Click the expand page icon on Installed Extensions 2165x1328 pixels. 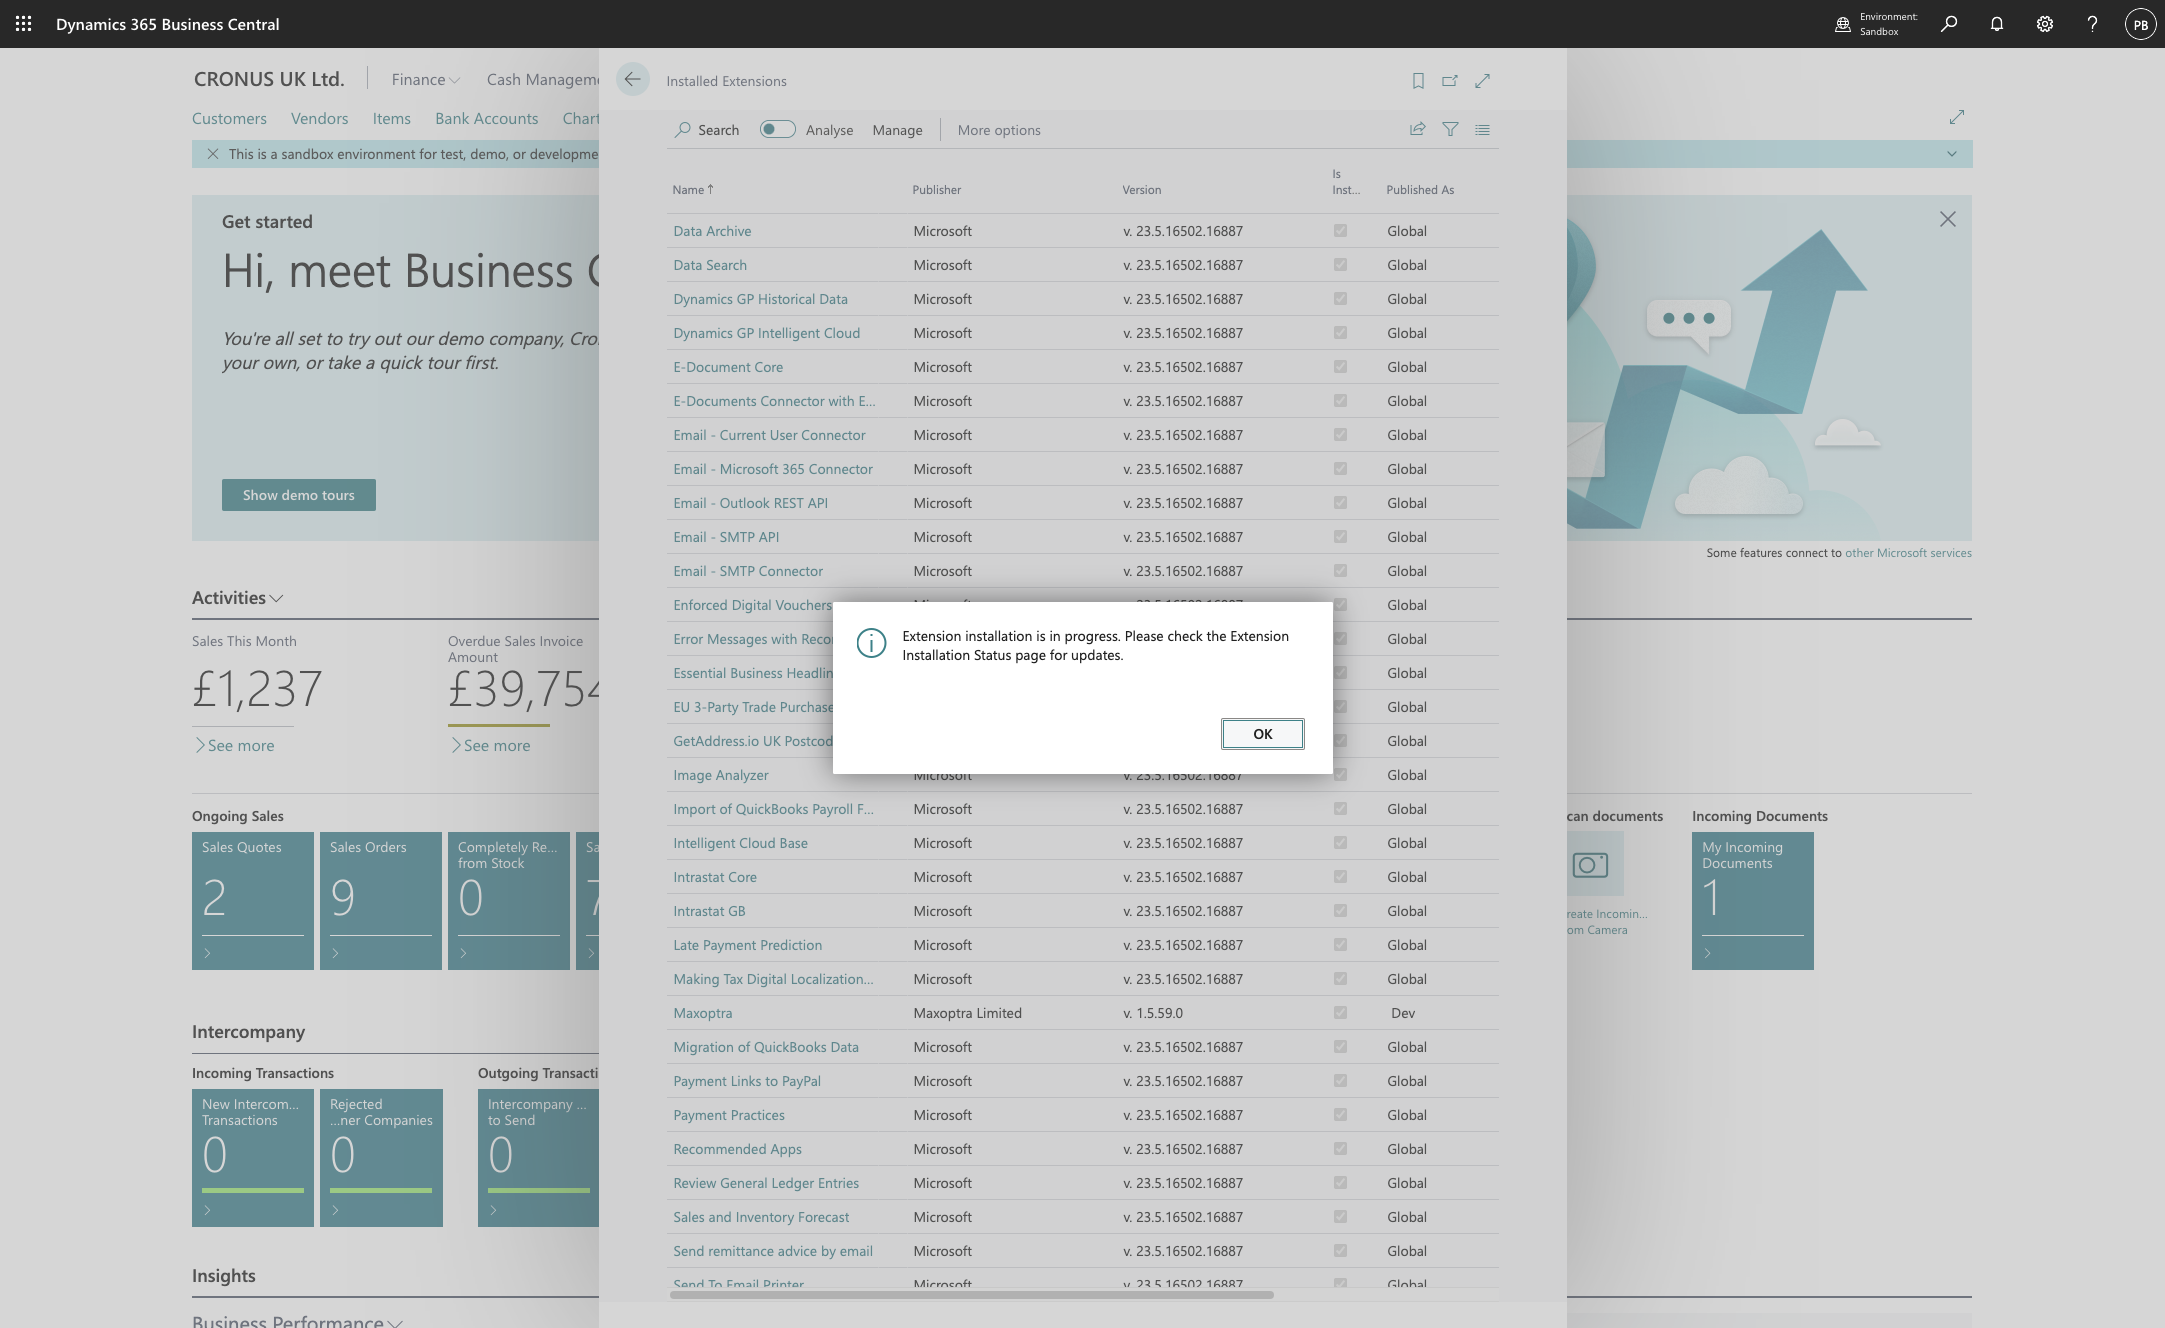coord(1482,81)
